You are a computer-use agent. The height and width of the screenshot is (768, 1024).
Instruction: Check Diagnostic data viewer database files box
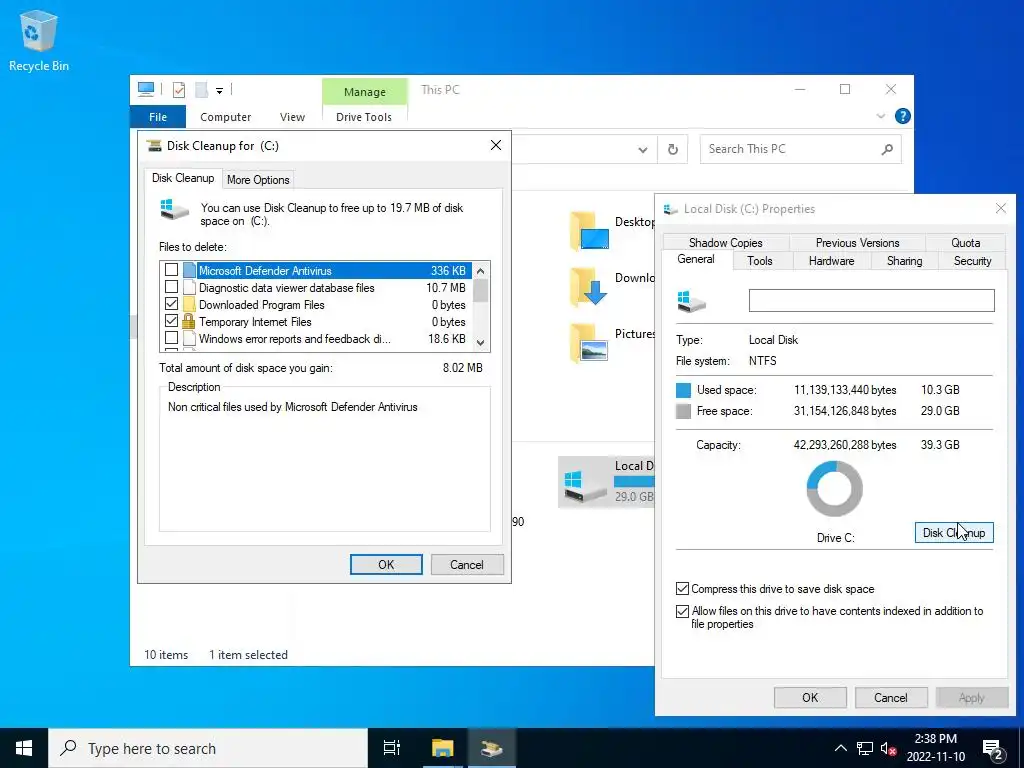point(171,287)
